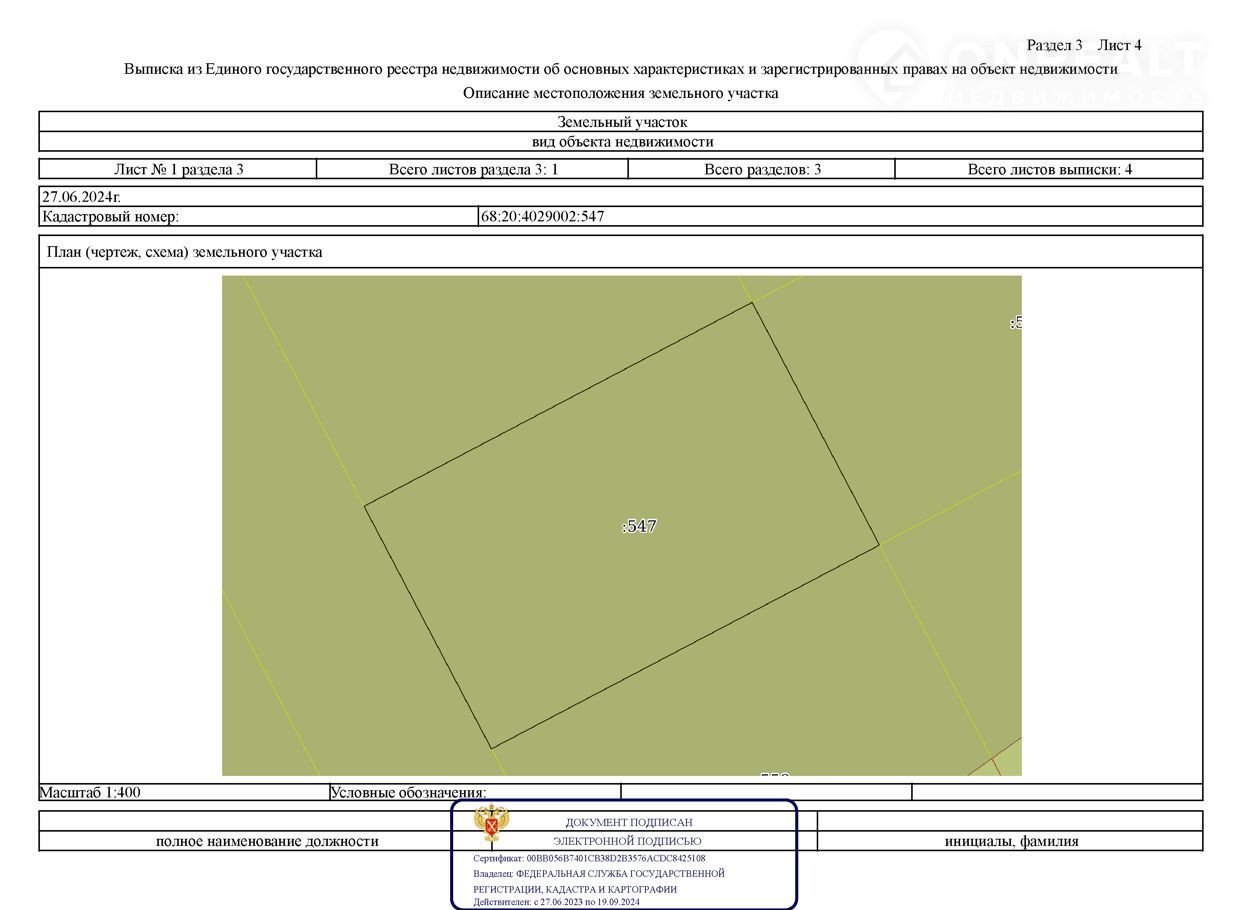Click the 'Масштаб 1:400' scale text
This screenshot has width=1242, height=910.
click(90, 792)
